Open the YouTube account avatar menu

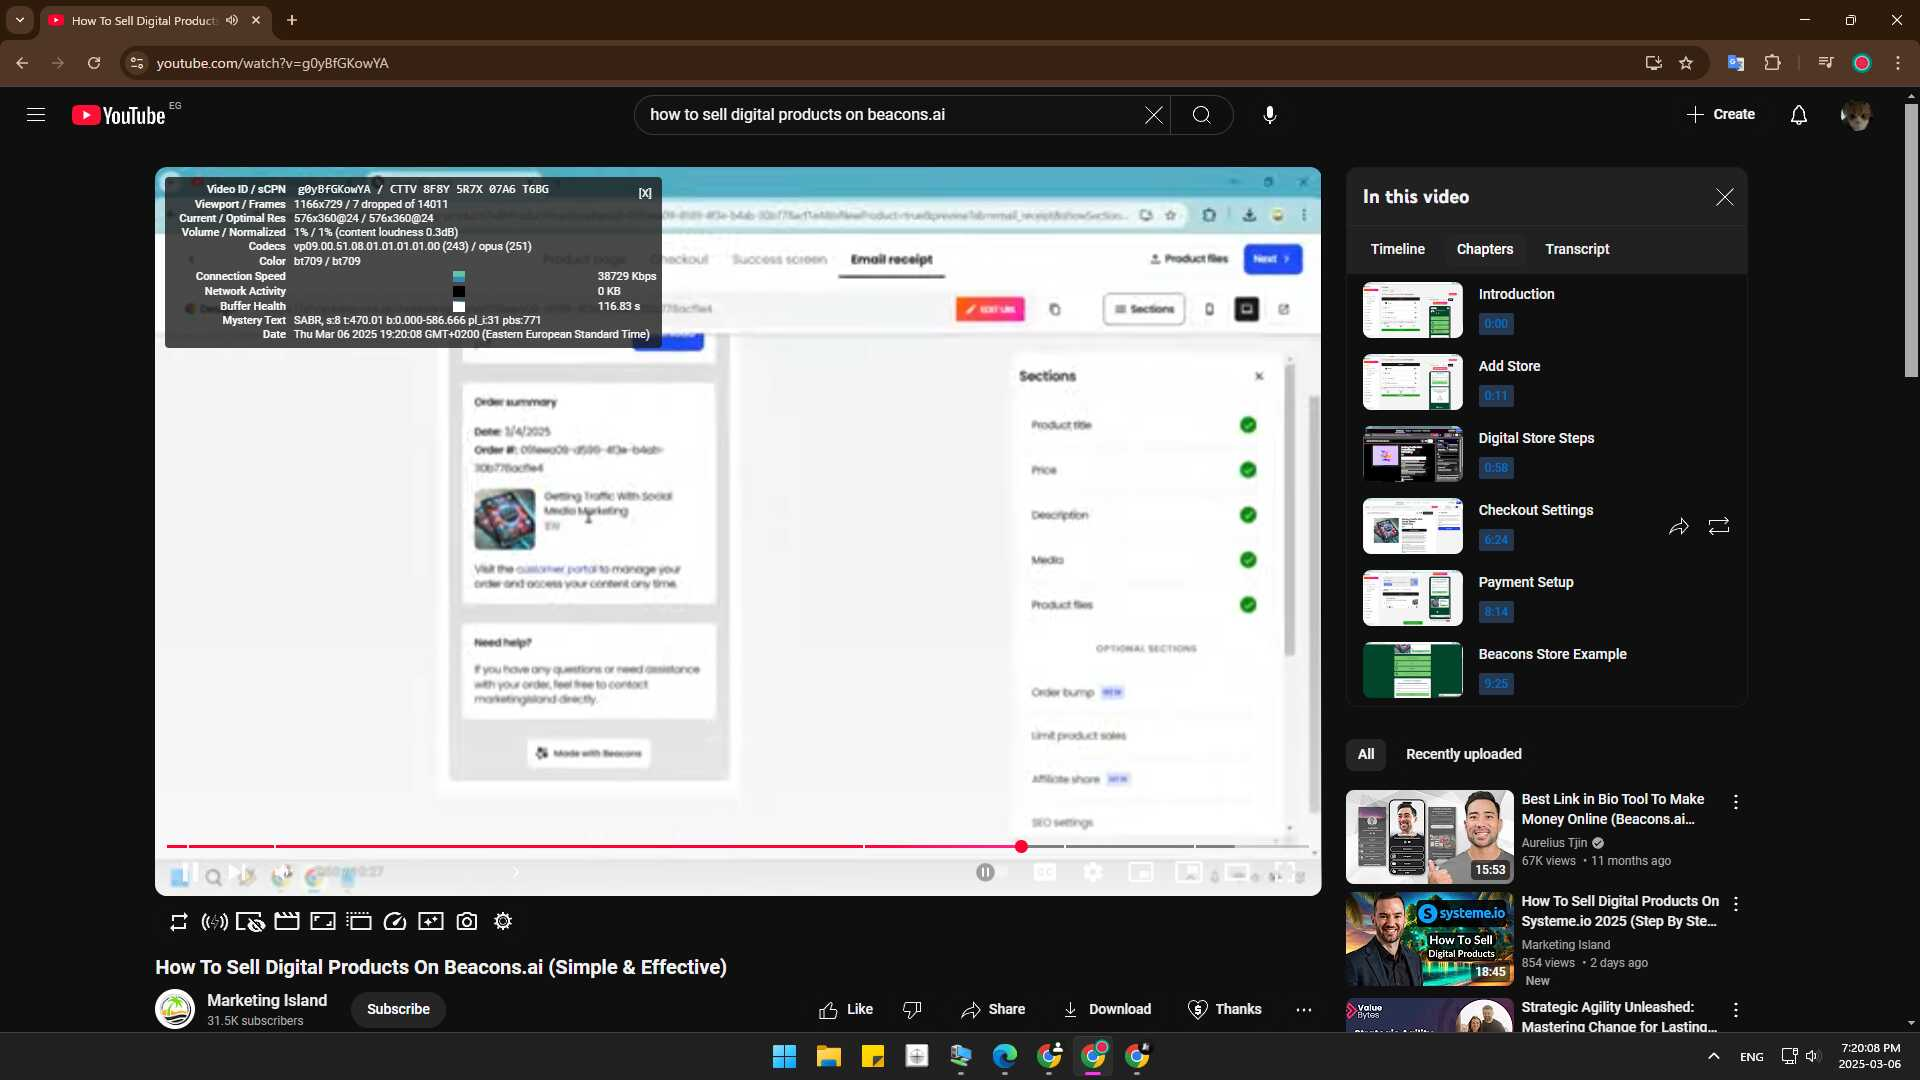(1856, 115)
